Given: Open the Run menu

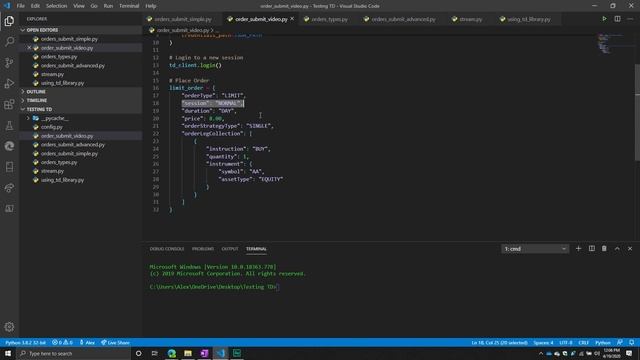Looking at the screenshot, I should click(x=108, y=6).
